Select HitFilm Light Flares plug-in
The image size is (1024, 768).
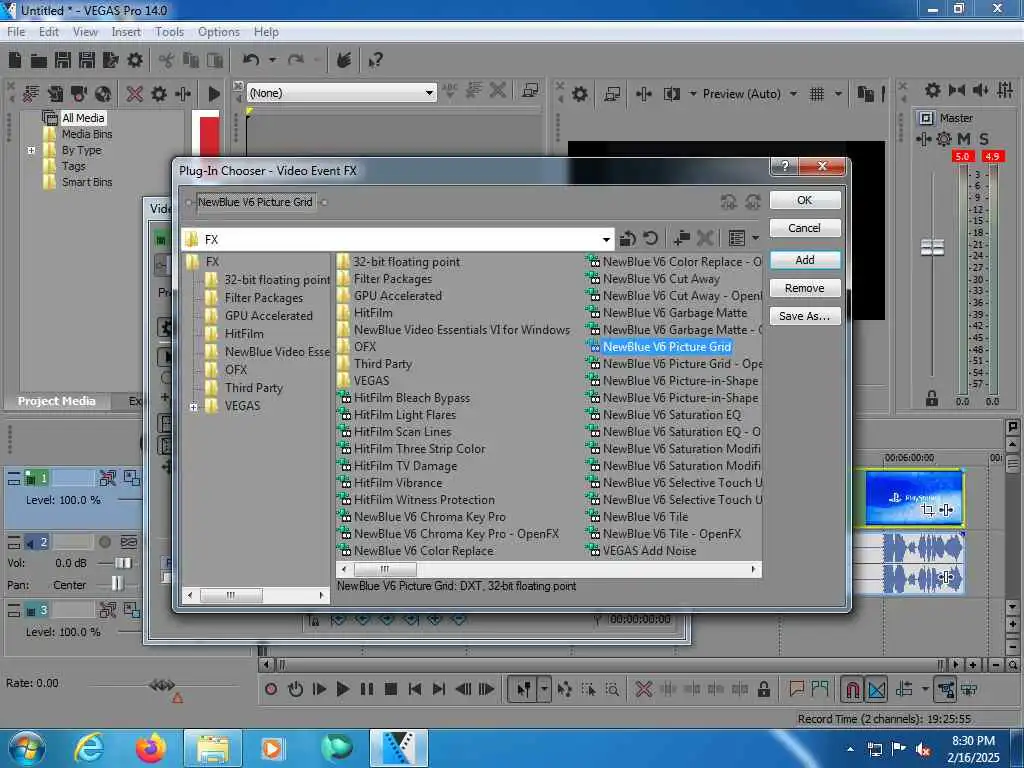[397, 415]
